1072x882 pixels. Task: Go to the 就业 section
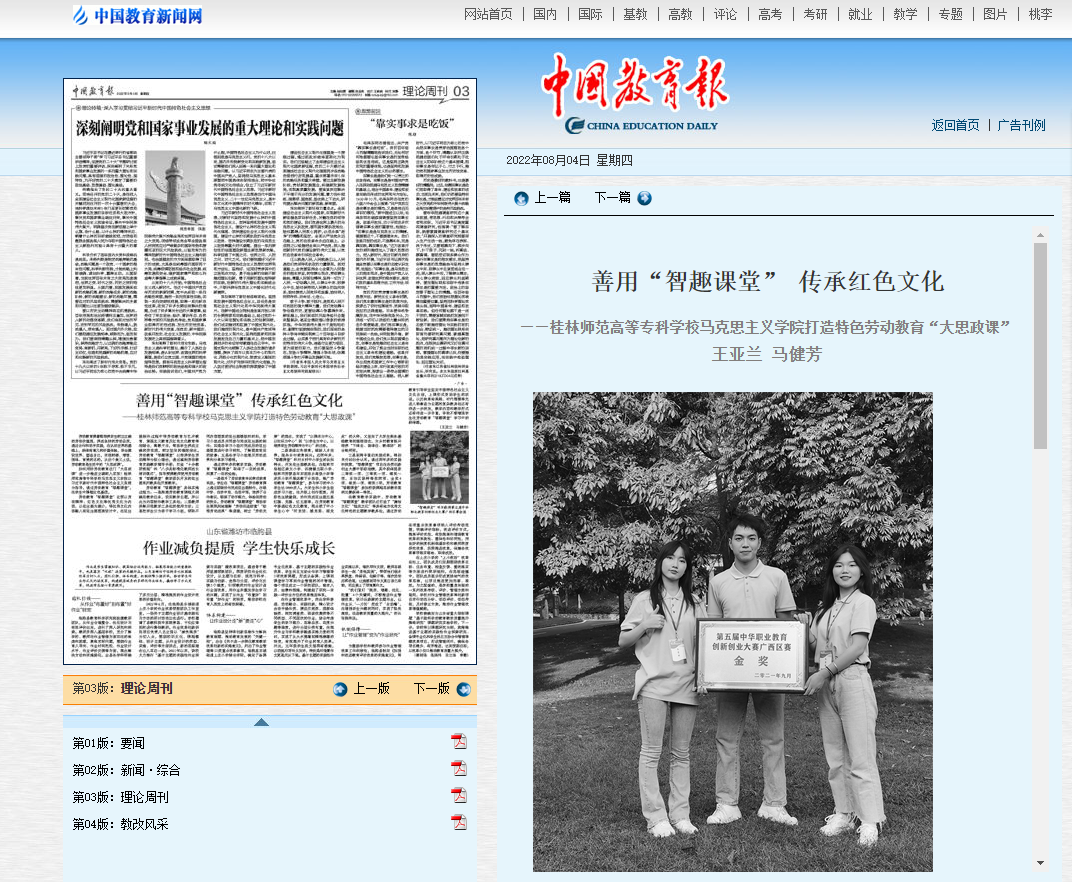pyautogui.click(x=860, y=14)
